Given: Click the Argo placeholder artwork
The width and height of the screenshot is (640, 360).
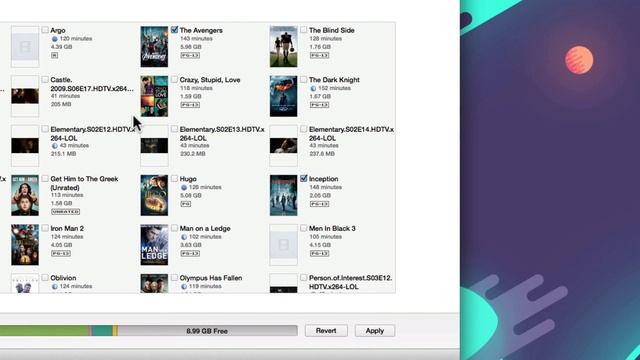Looking at the screenshot, I should 25,47.
